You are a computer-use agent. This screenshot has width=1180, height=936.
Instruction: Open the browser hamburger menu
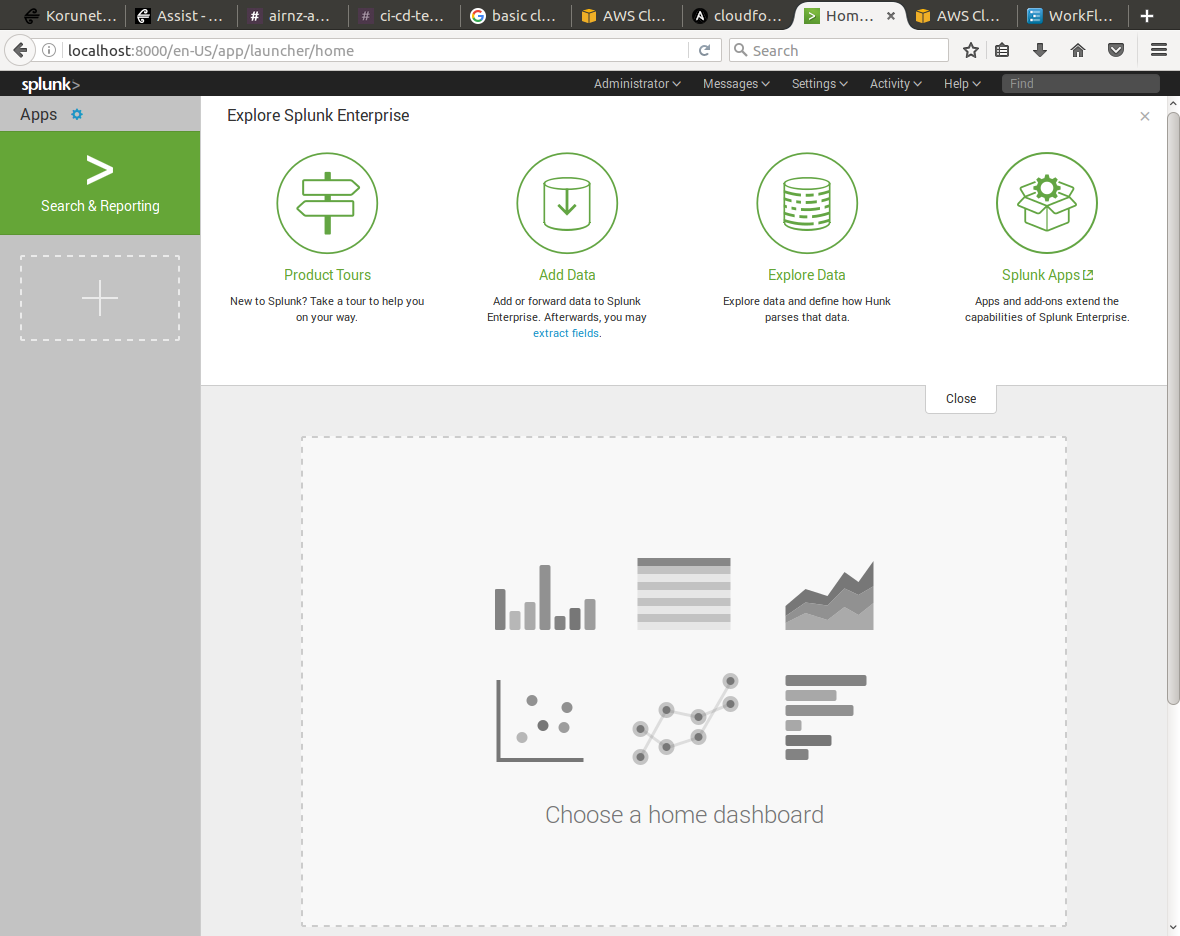tap(1159, 50)
